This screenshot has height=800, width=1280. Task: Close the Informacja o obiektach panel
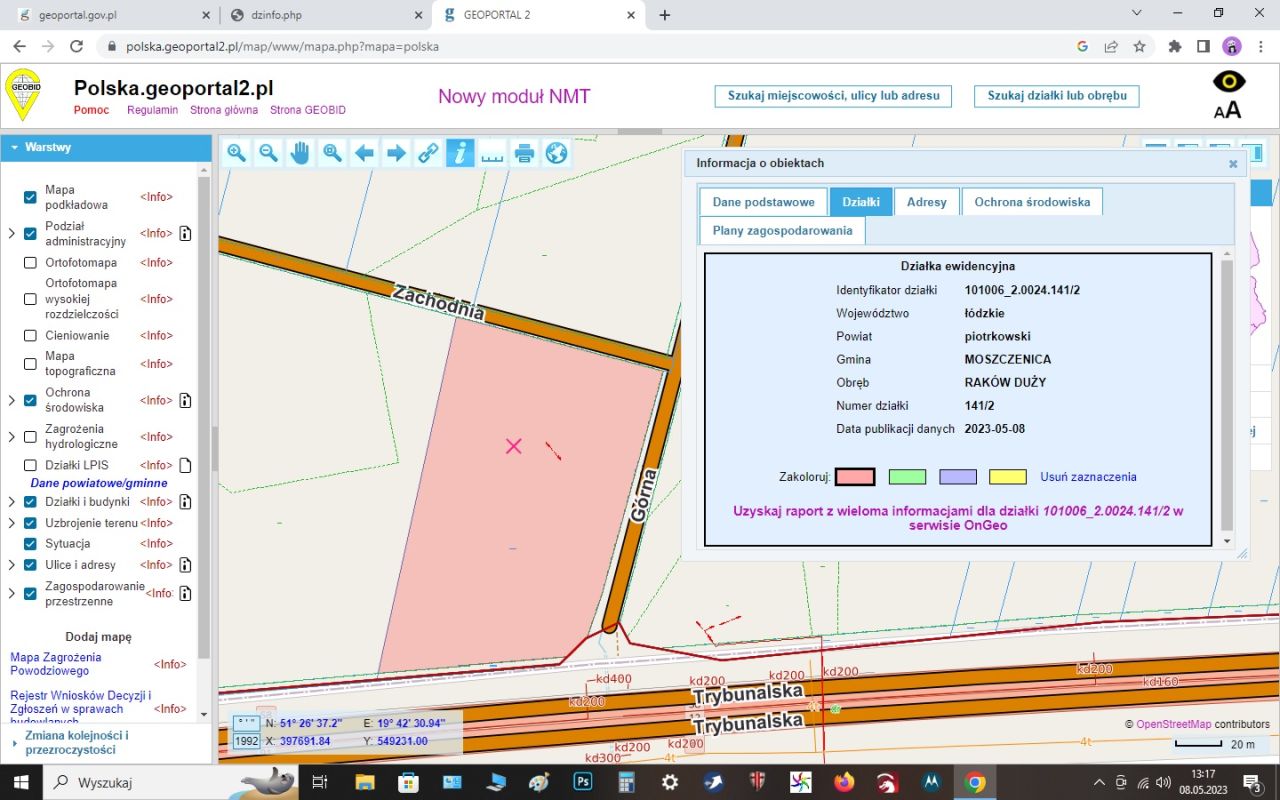point(1233,164)
